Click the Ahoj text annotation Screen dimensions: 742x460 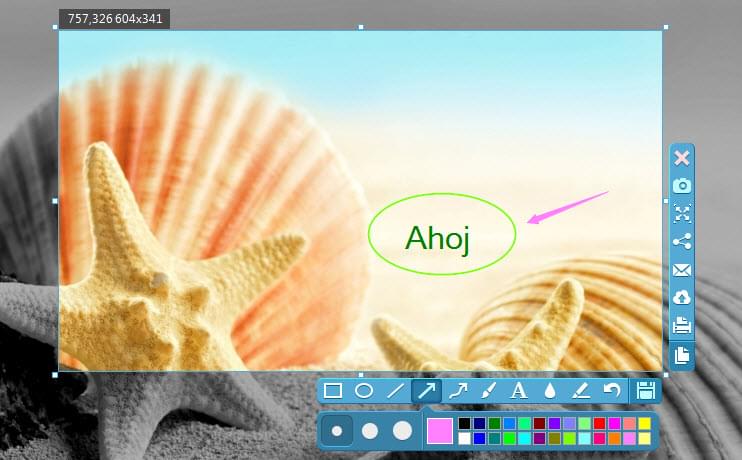(x=437, y=238)
